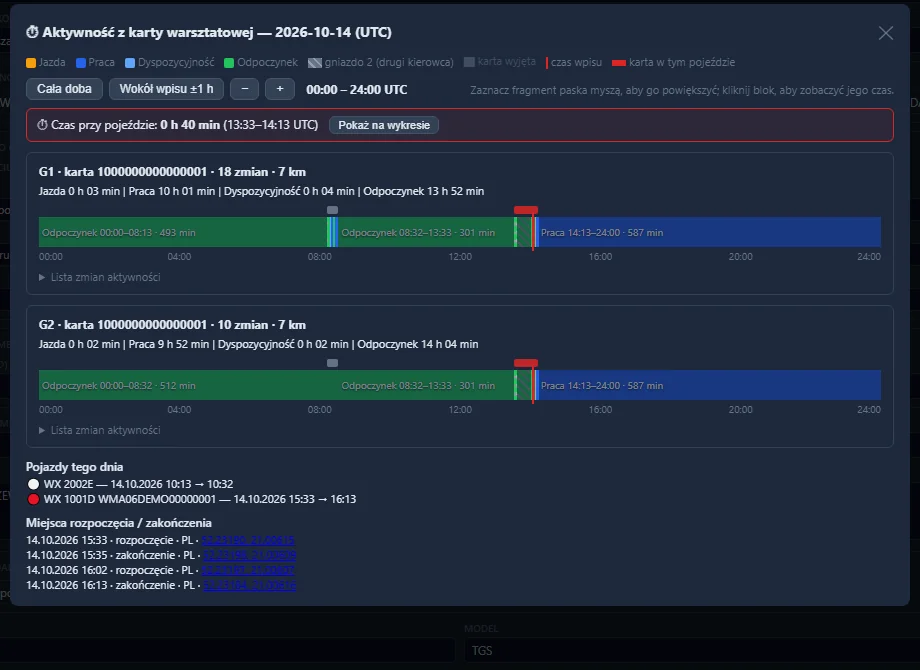Open coordinates link for 16:13 zakończenie
This screenshot has width=920, height=670.
click(249, 585)
